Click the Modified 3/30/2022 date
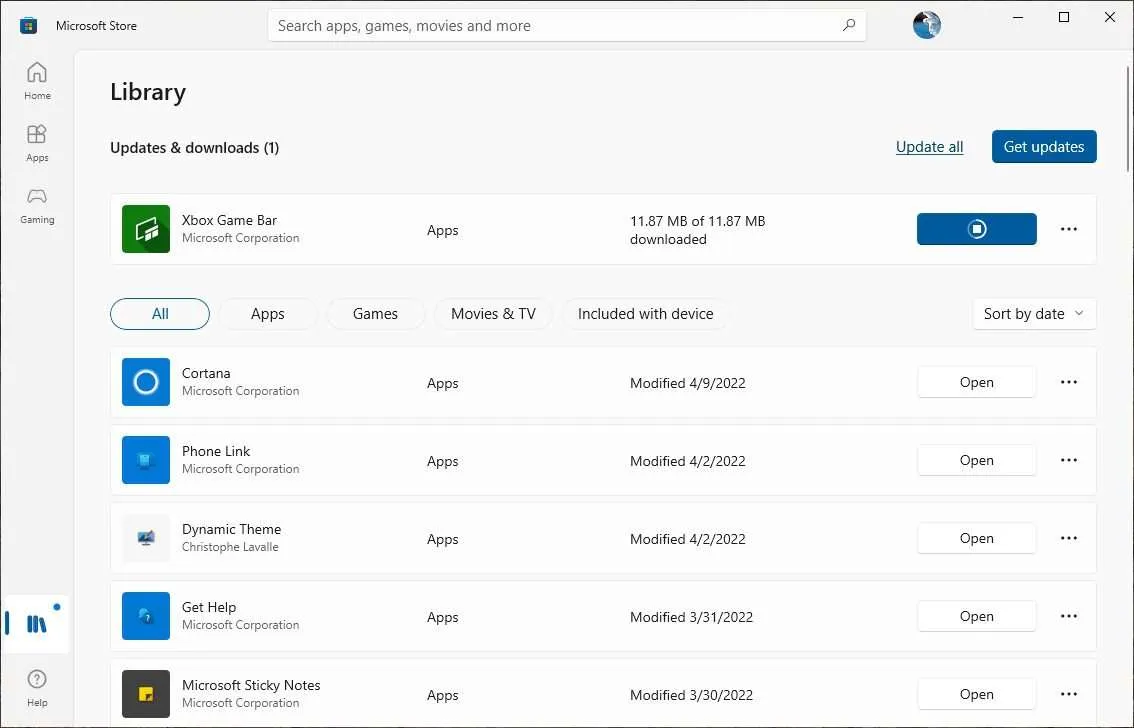Image resolution: width=1134 pixels, height=728 pixels. [691, 695]
